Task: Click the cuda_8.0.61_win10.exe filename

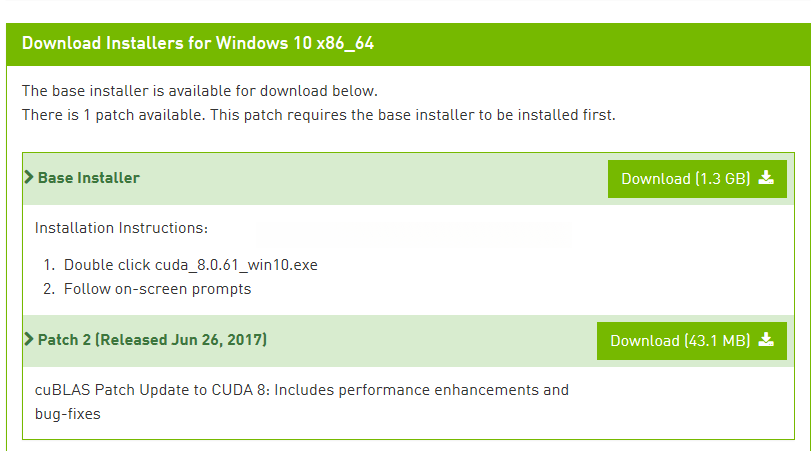Action: [x=236, y=265]
